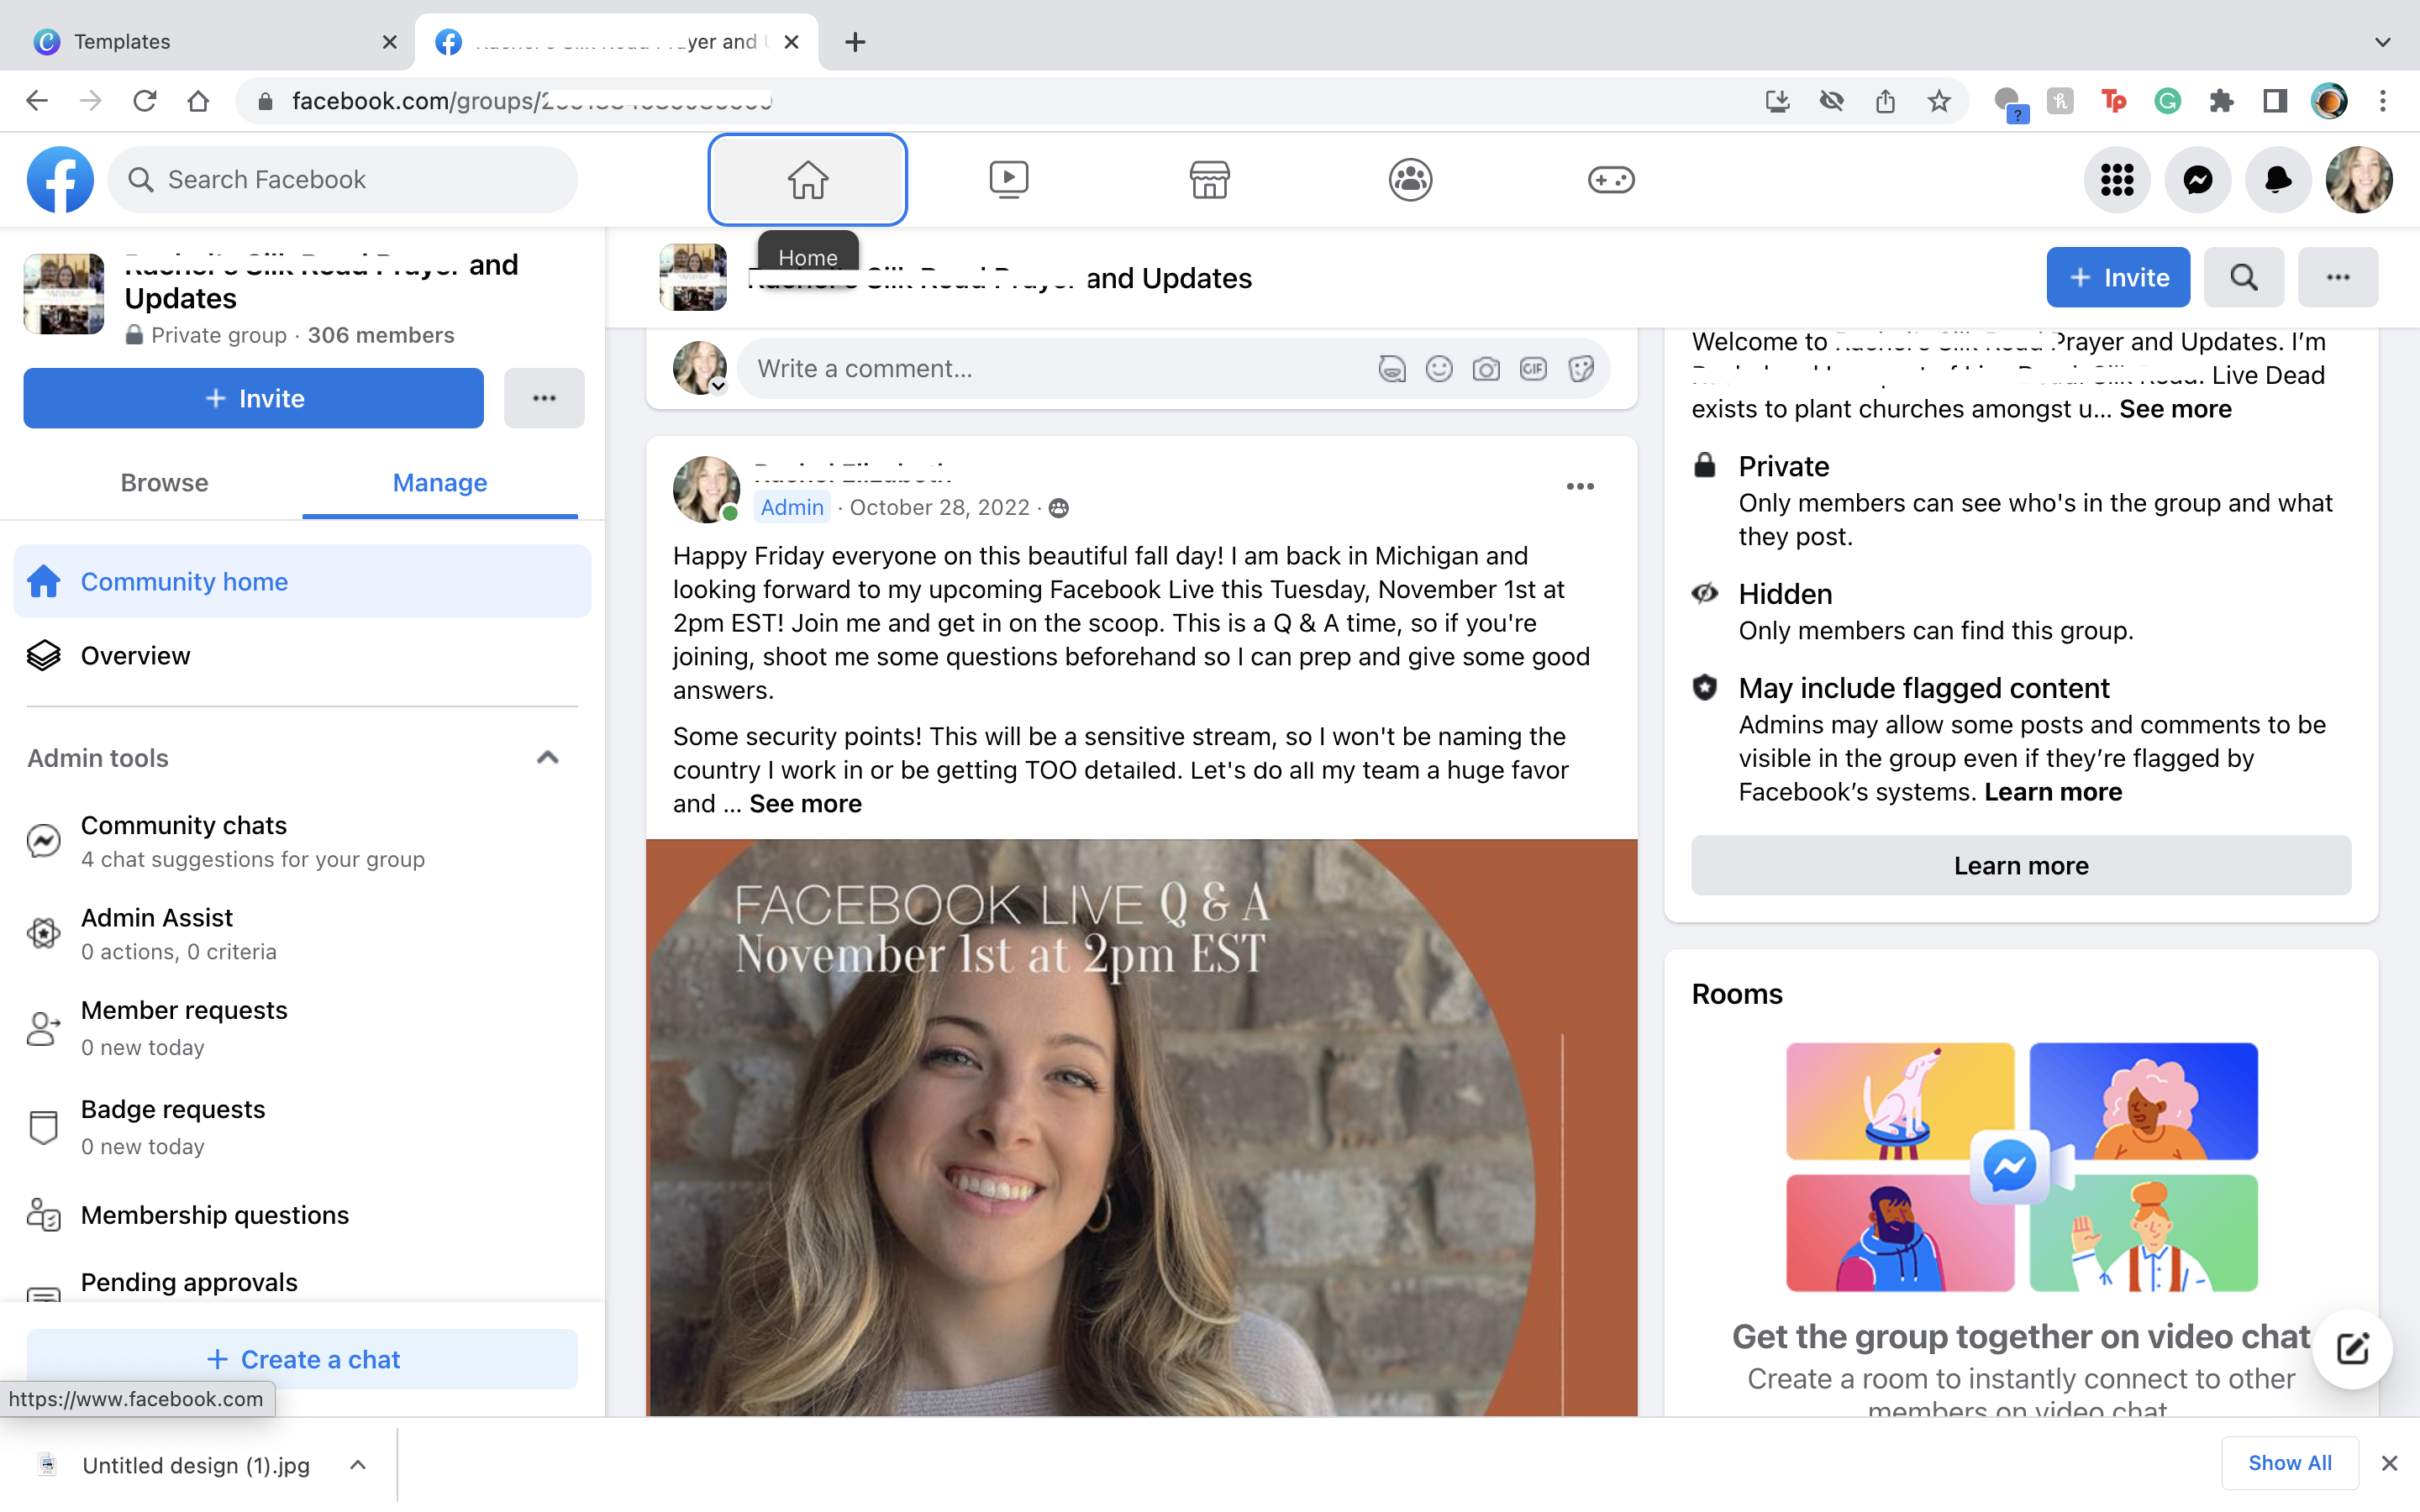Expand the post text with See more
Viewport: 2420px width, 1512px height.
click(x=805, y=804)
